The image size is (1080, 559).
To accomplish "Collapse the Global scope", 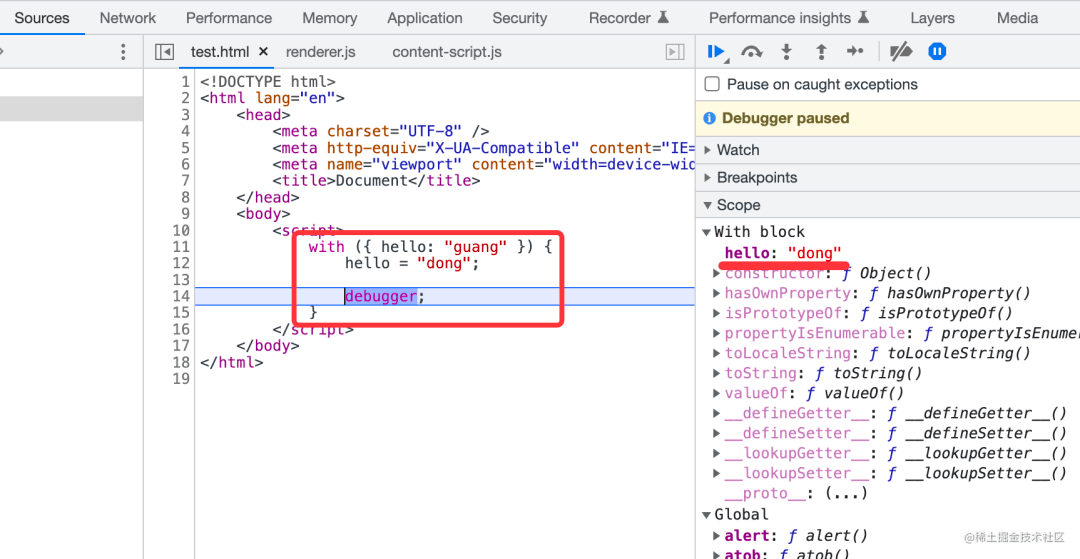I will point(706,514).
